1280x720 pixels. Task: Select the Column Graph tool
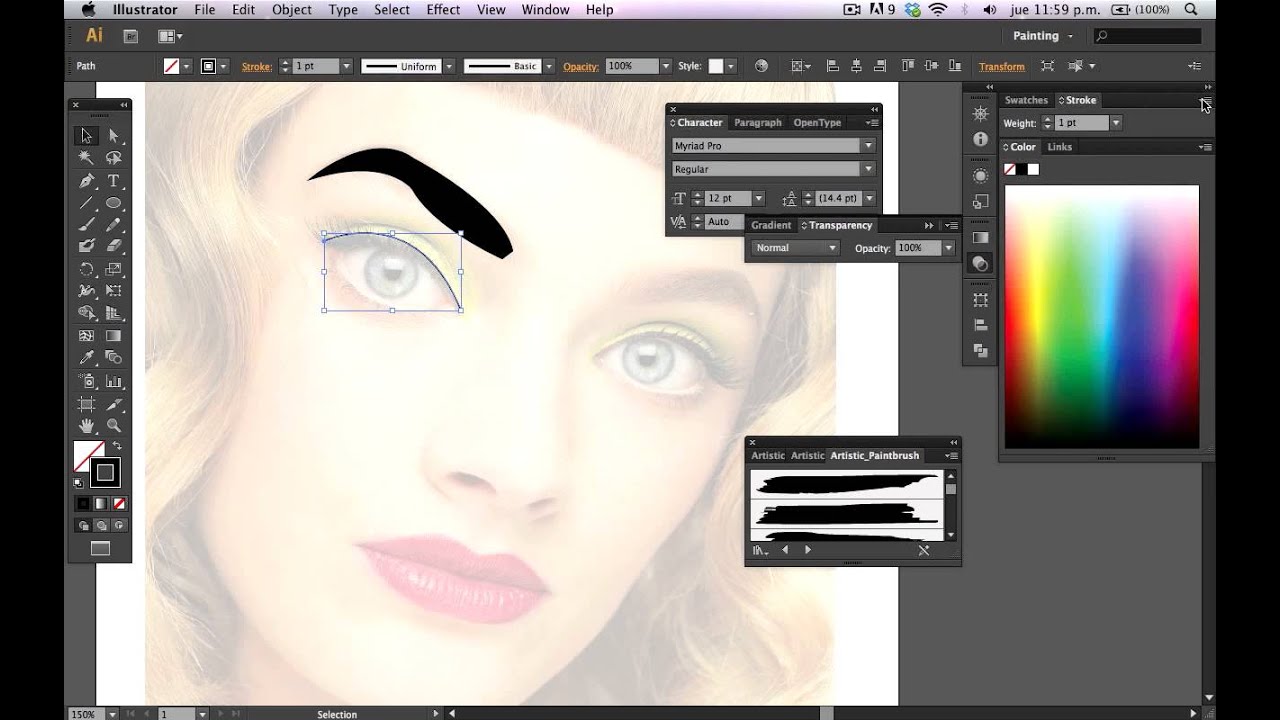click(113, 381)
